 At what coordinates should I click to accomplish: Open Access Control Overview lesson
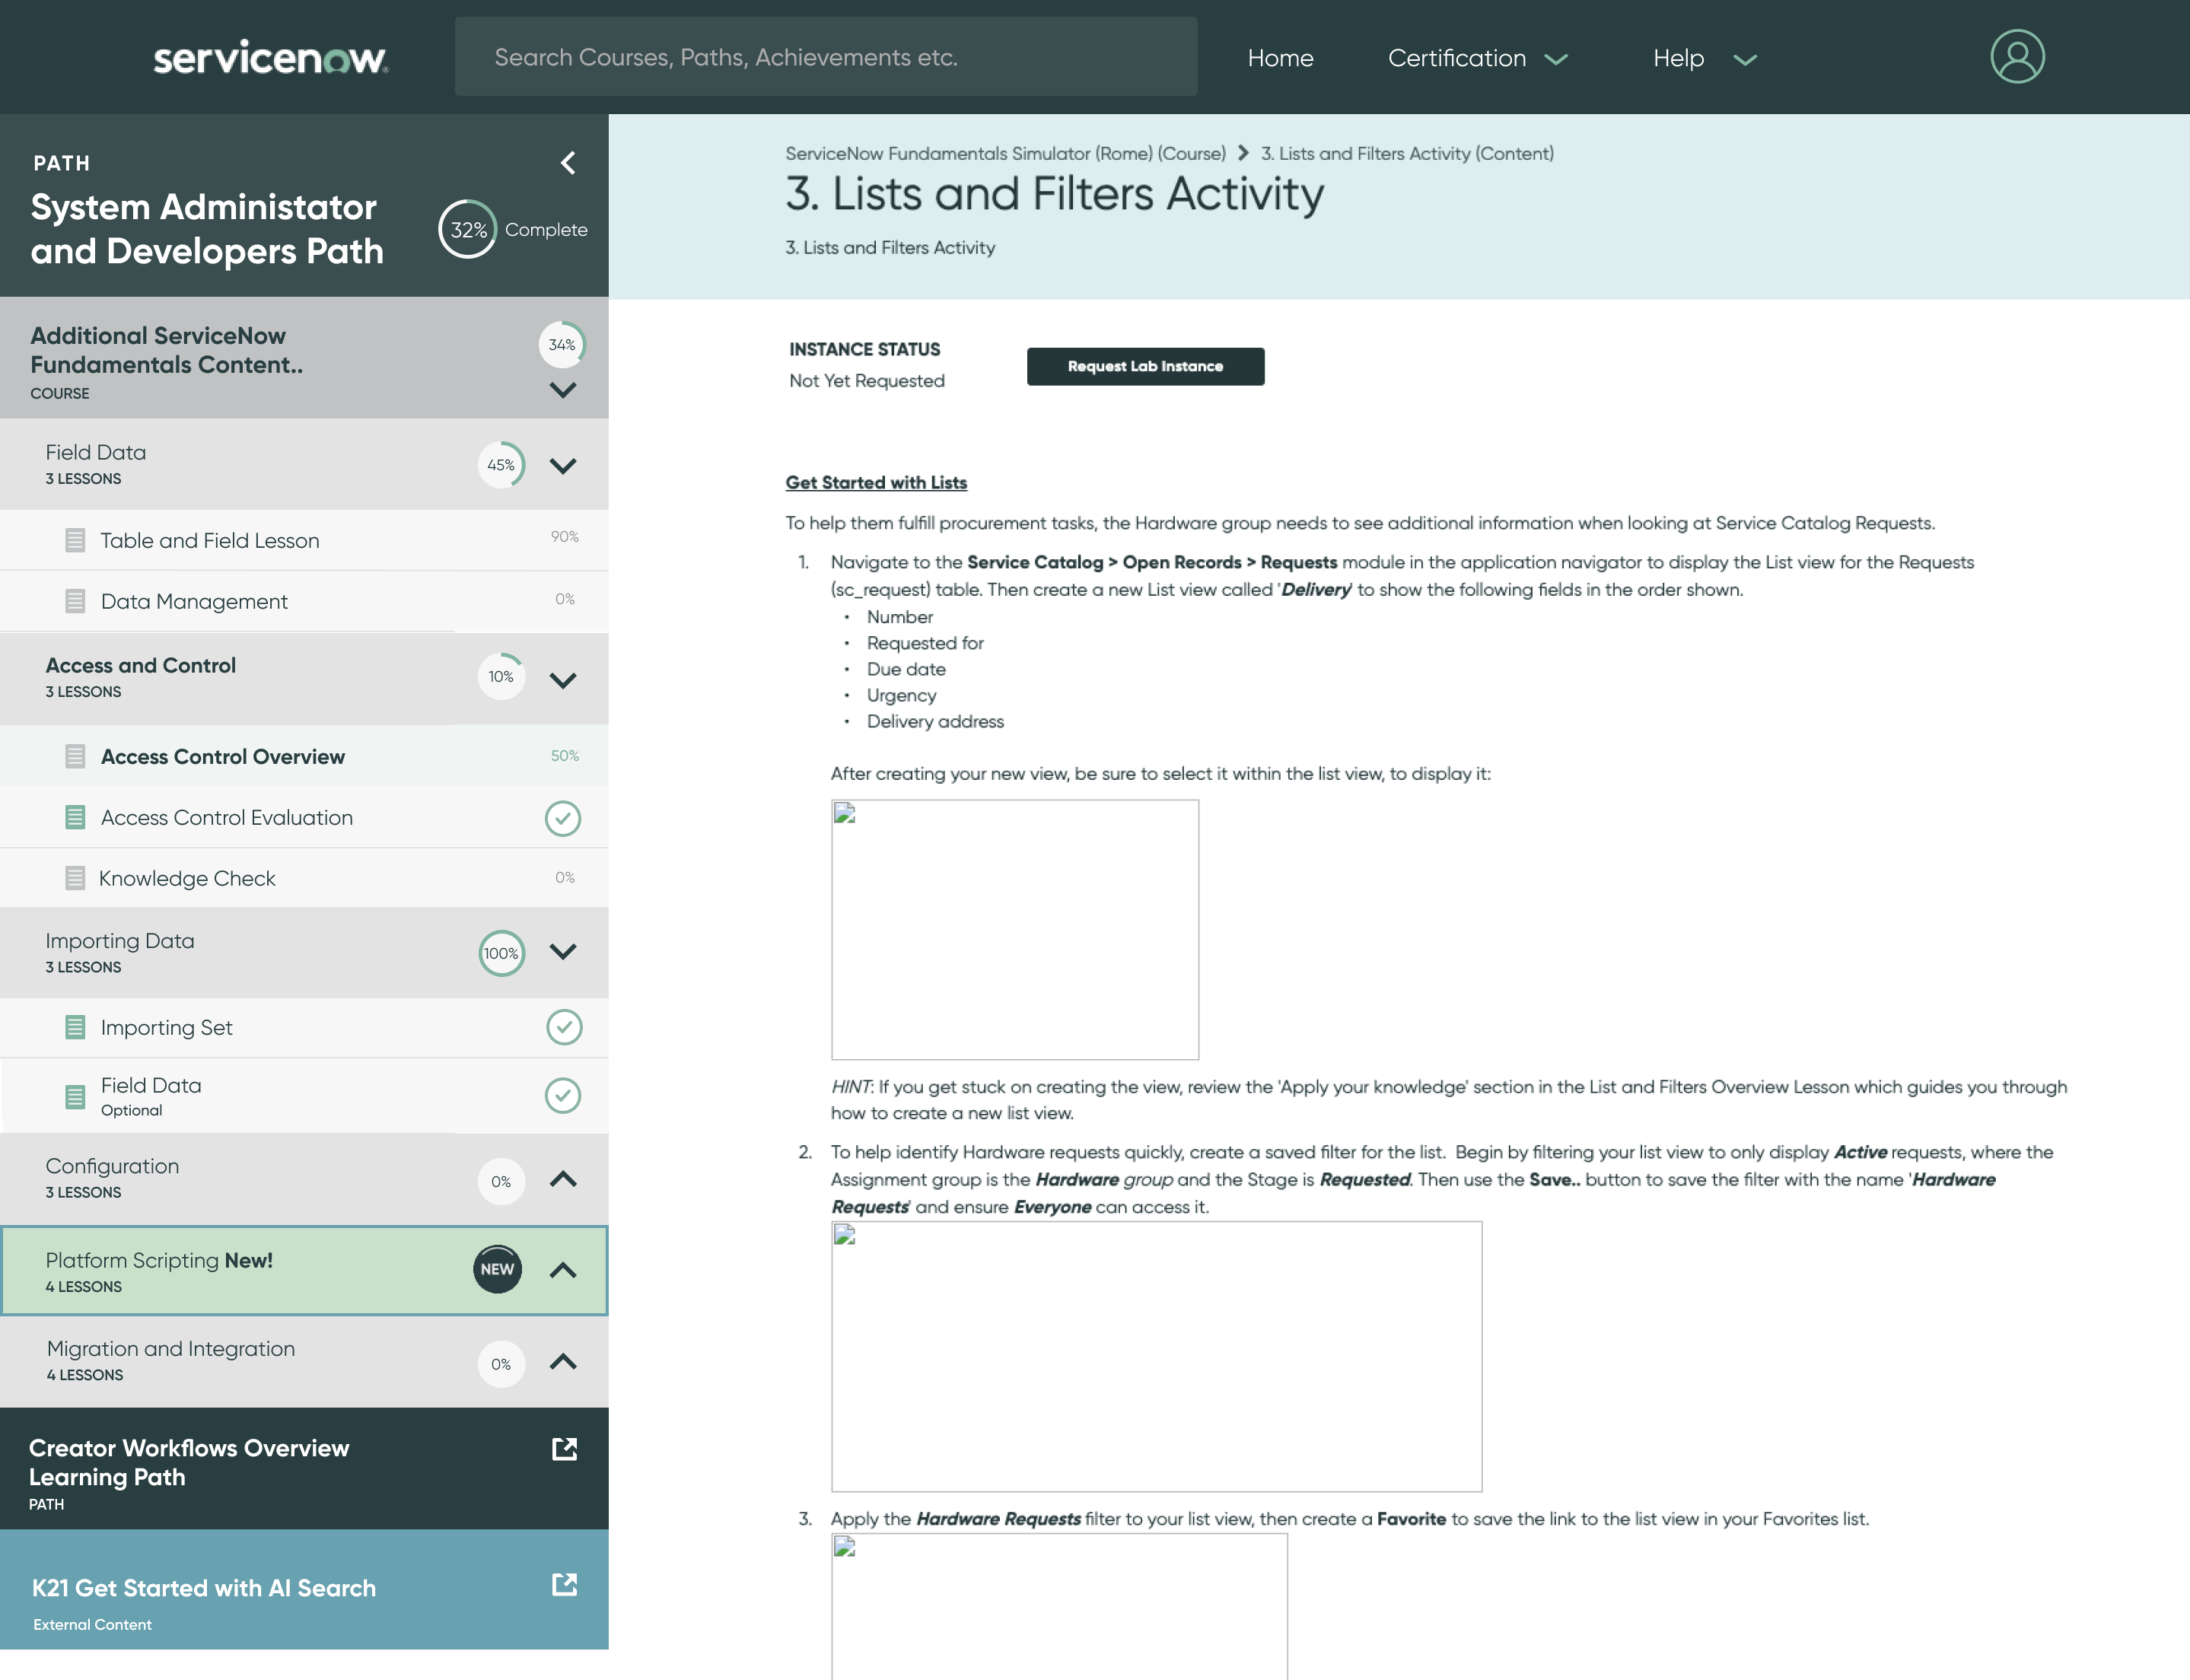coord(304,756)
